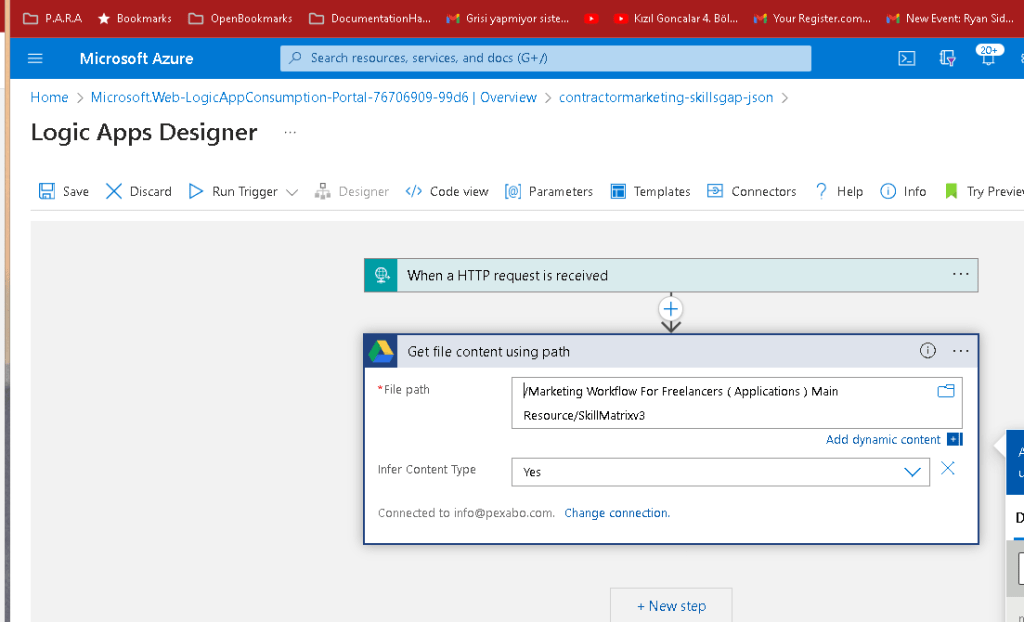Focus the Azure search resources box

545,58
